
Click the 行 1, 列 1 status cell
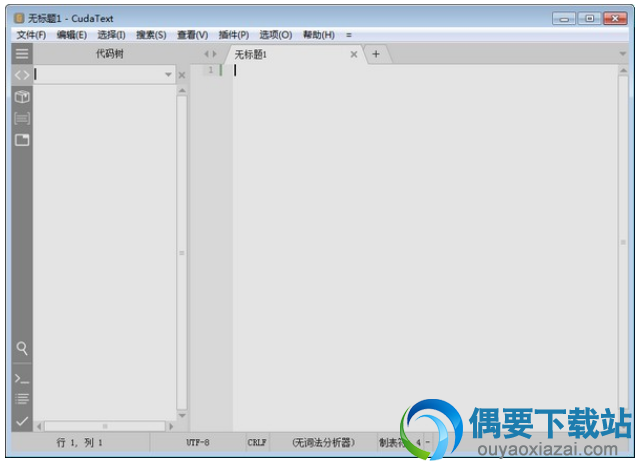click(x=80, y=443)
